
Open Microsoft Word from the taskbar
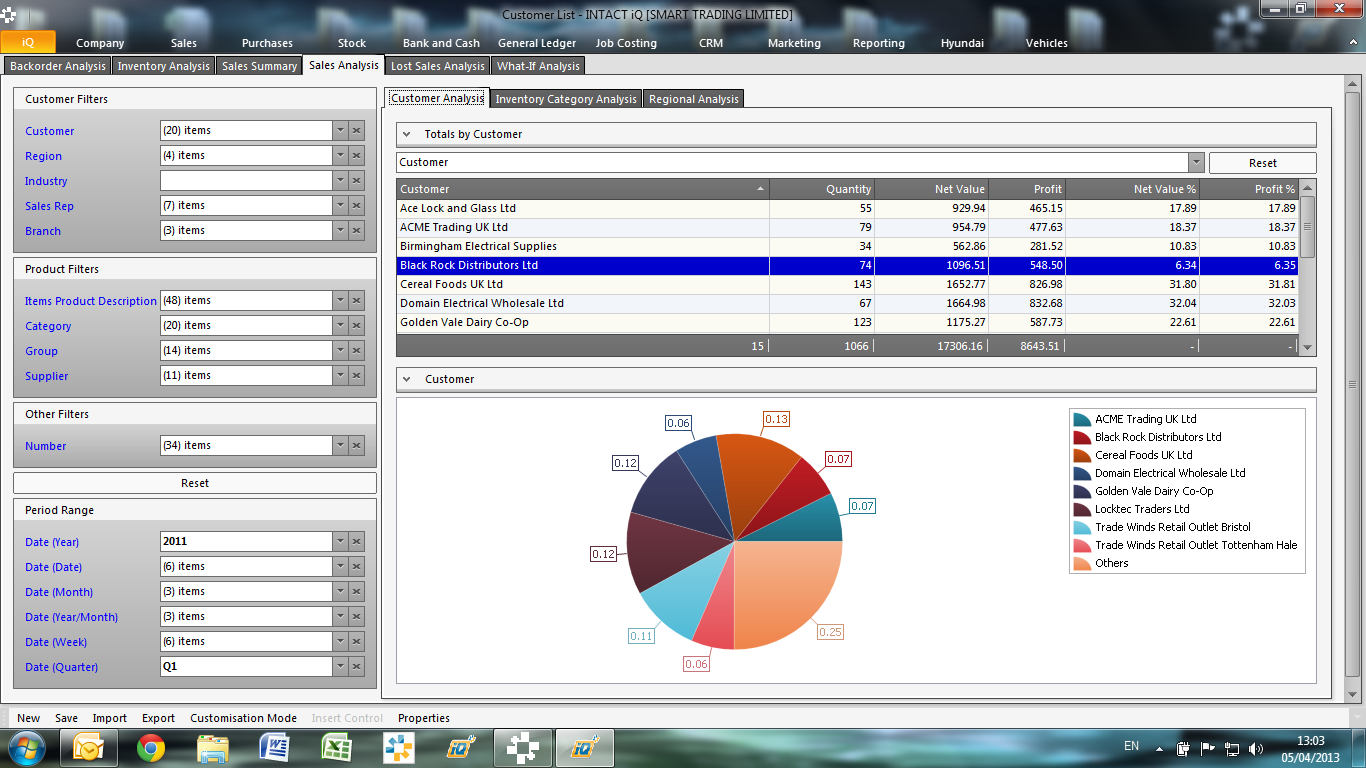coord(275,747)
